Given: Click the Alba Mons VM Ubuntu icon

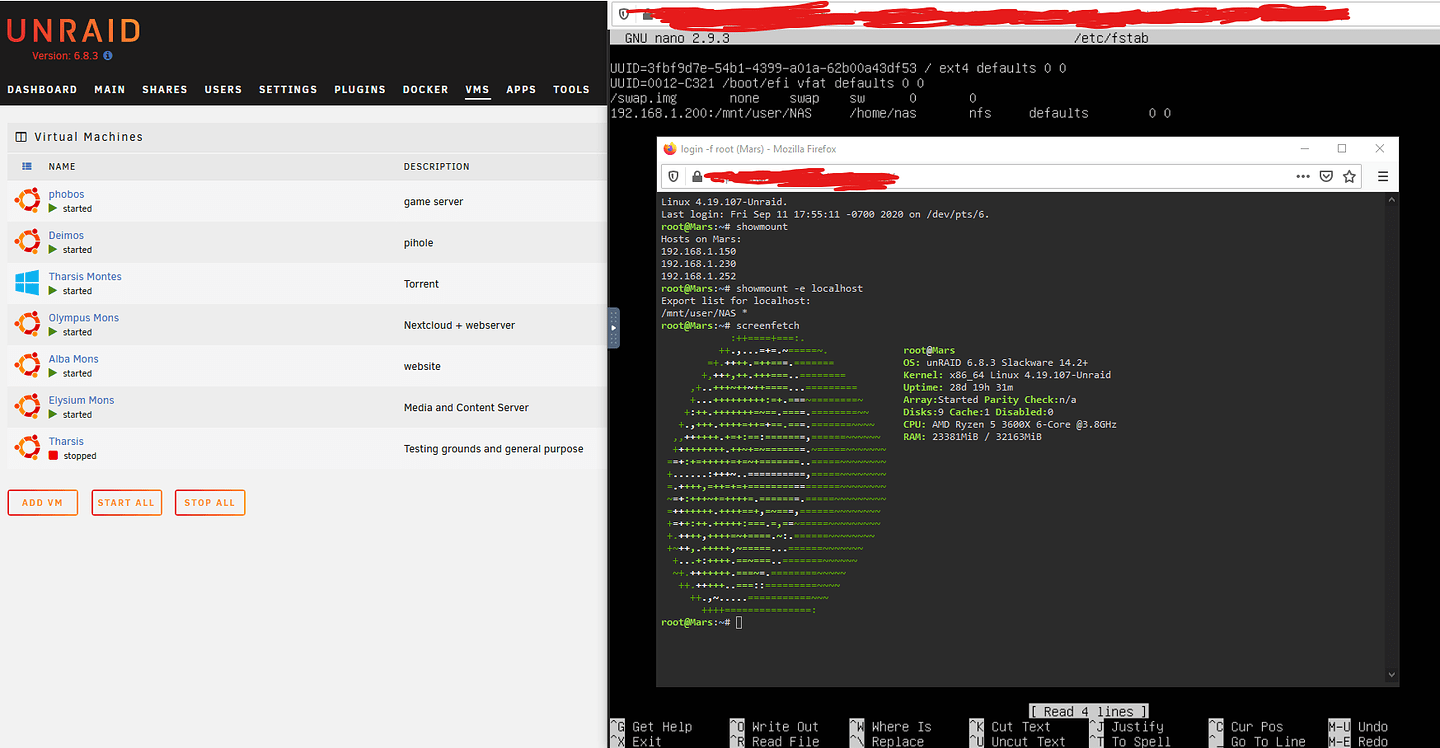Looking at the screenshot, I should click(x=27, y=365).
